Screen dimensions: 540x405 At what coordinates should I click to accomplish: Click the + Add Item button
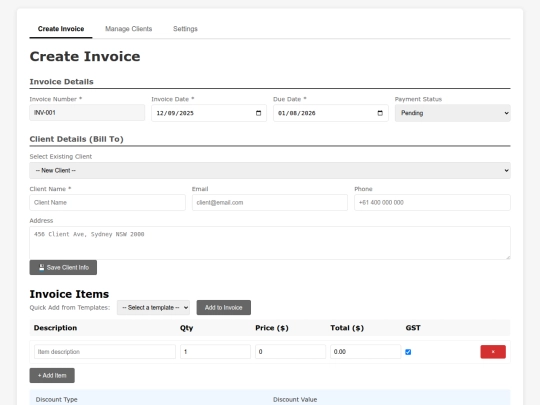coord(52,375)
